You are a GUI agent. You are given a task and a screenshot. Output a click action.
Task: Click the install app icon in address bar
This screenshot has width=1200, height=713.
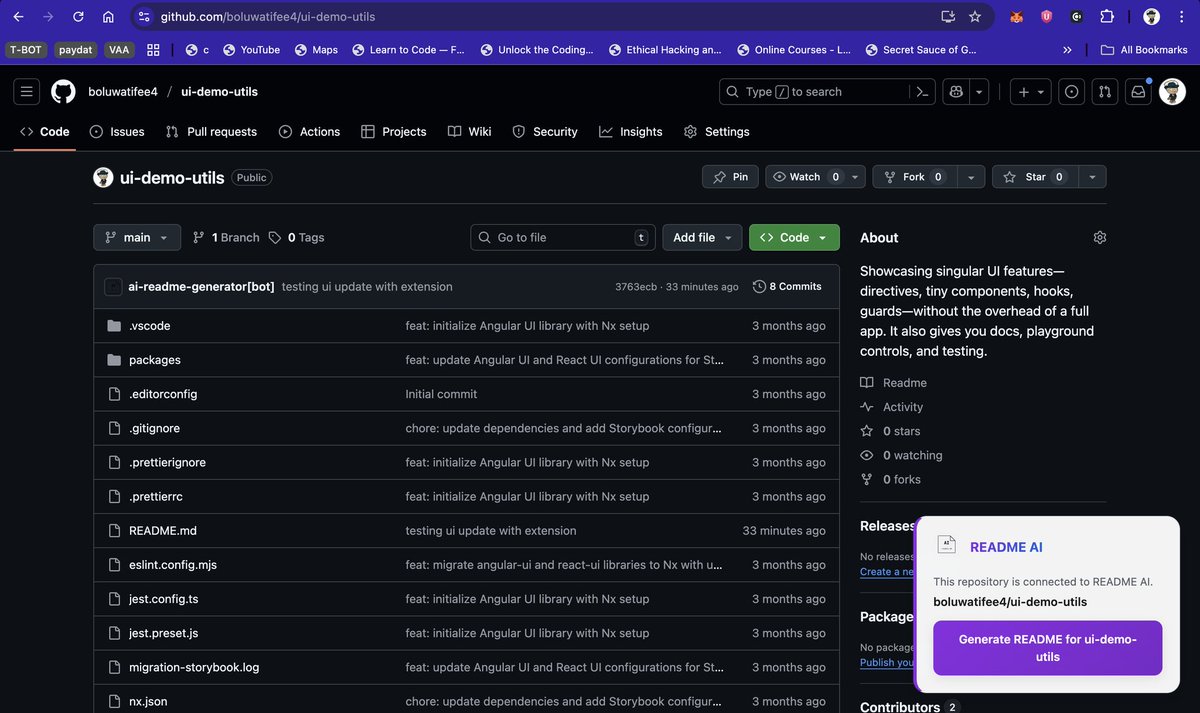point(948,17)
